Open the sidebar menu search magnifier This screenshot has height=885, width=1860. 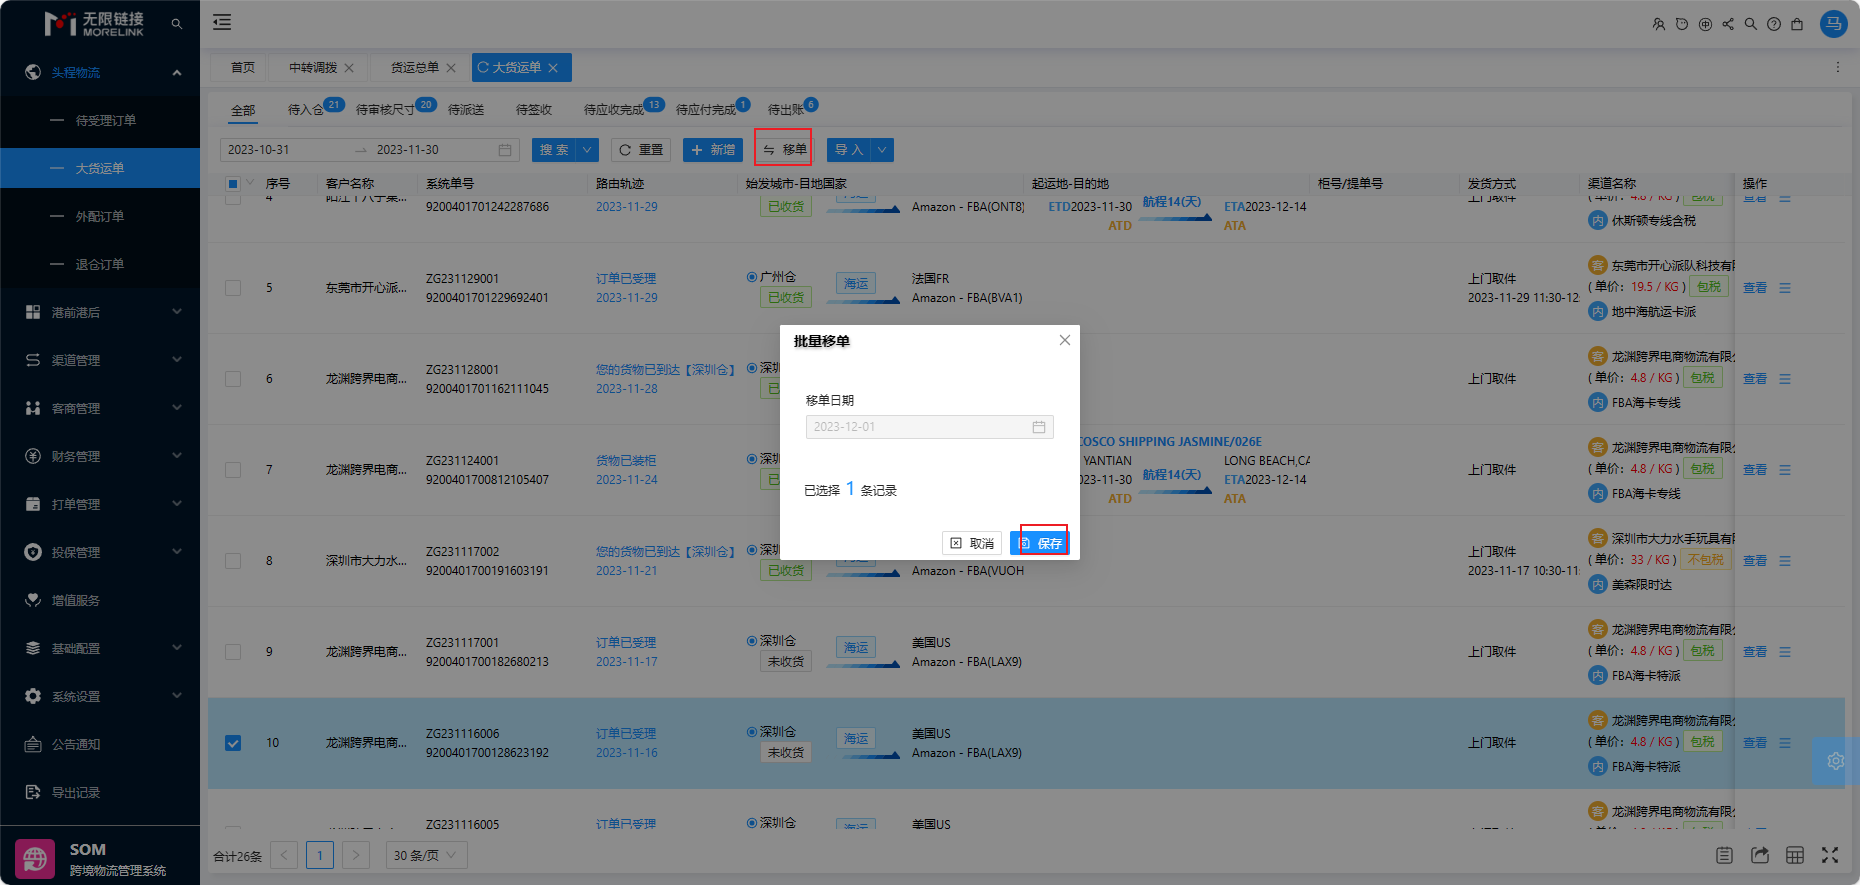coord(177,23)
